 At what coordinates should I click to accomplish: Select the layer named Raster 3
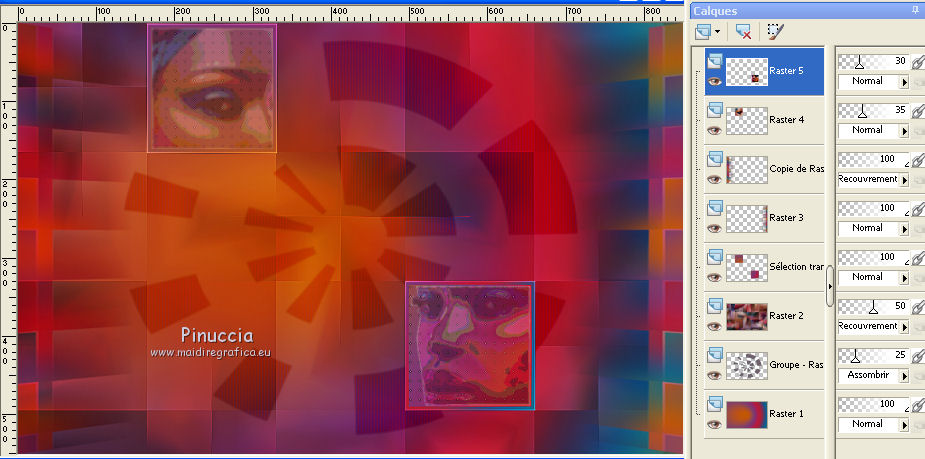tap(786, 218)
